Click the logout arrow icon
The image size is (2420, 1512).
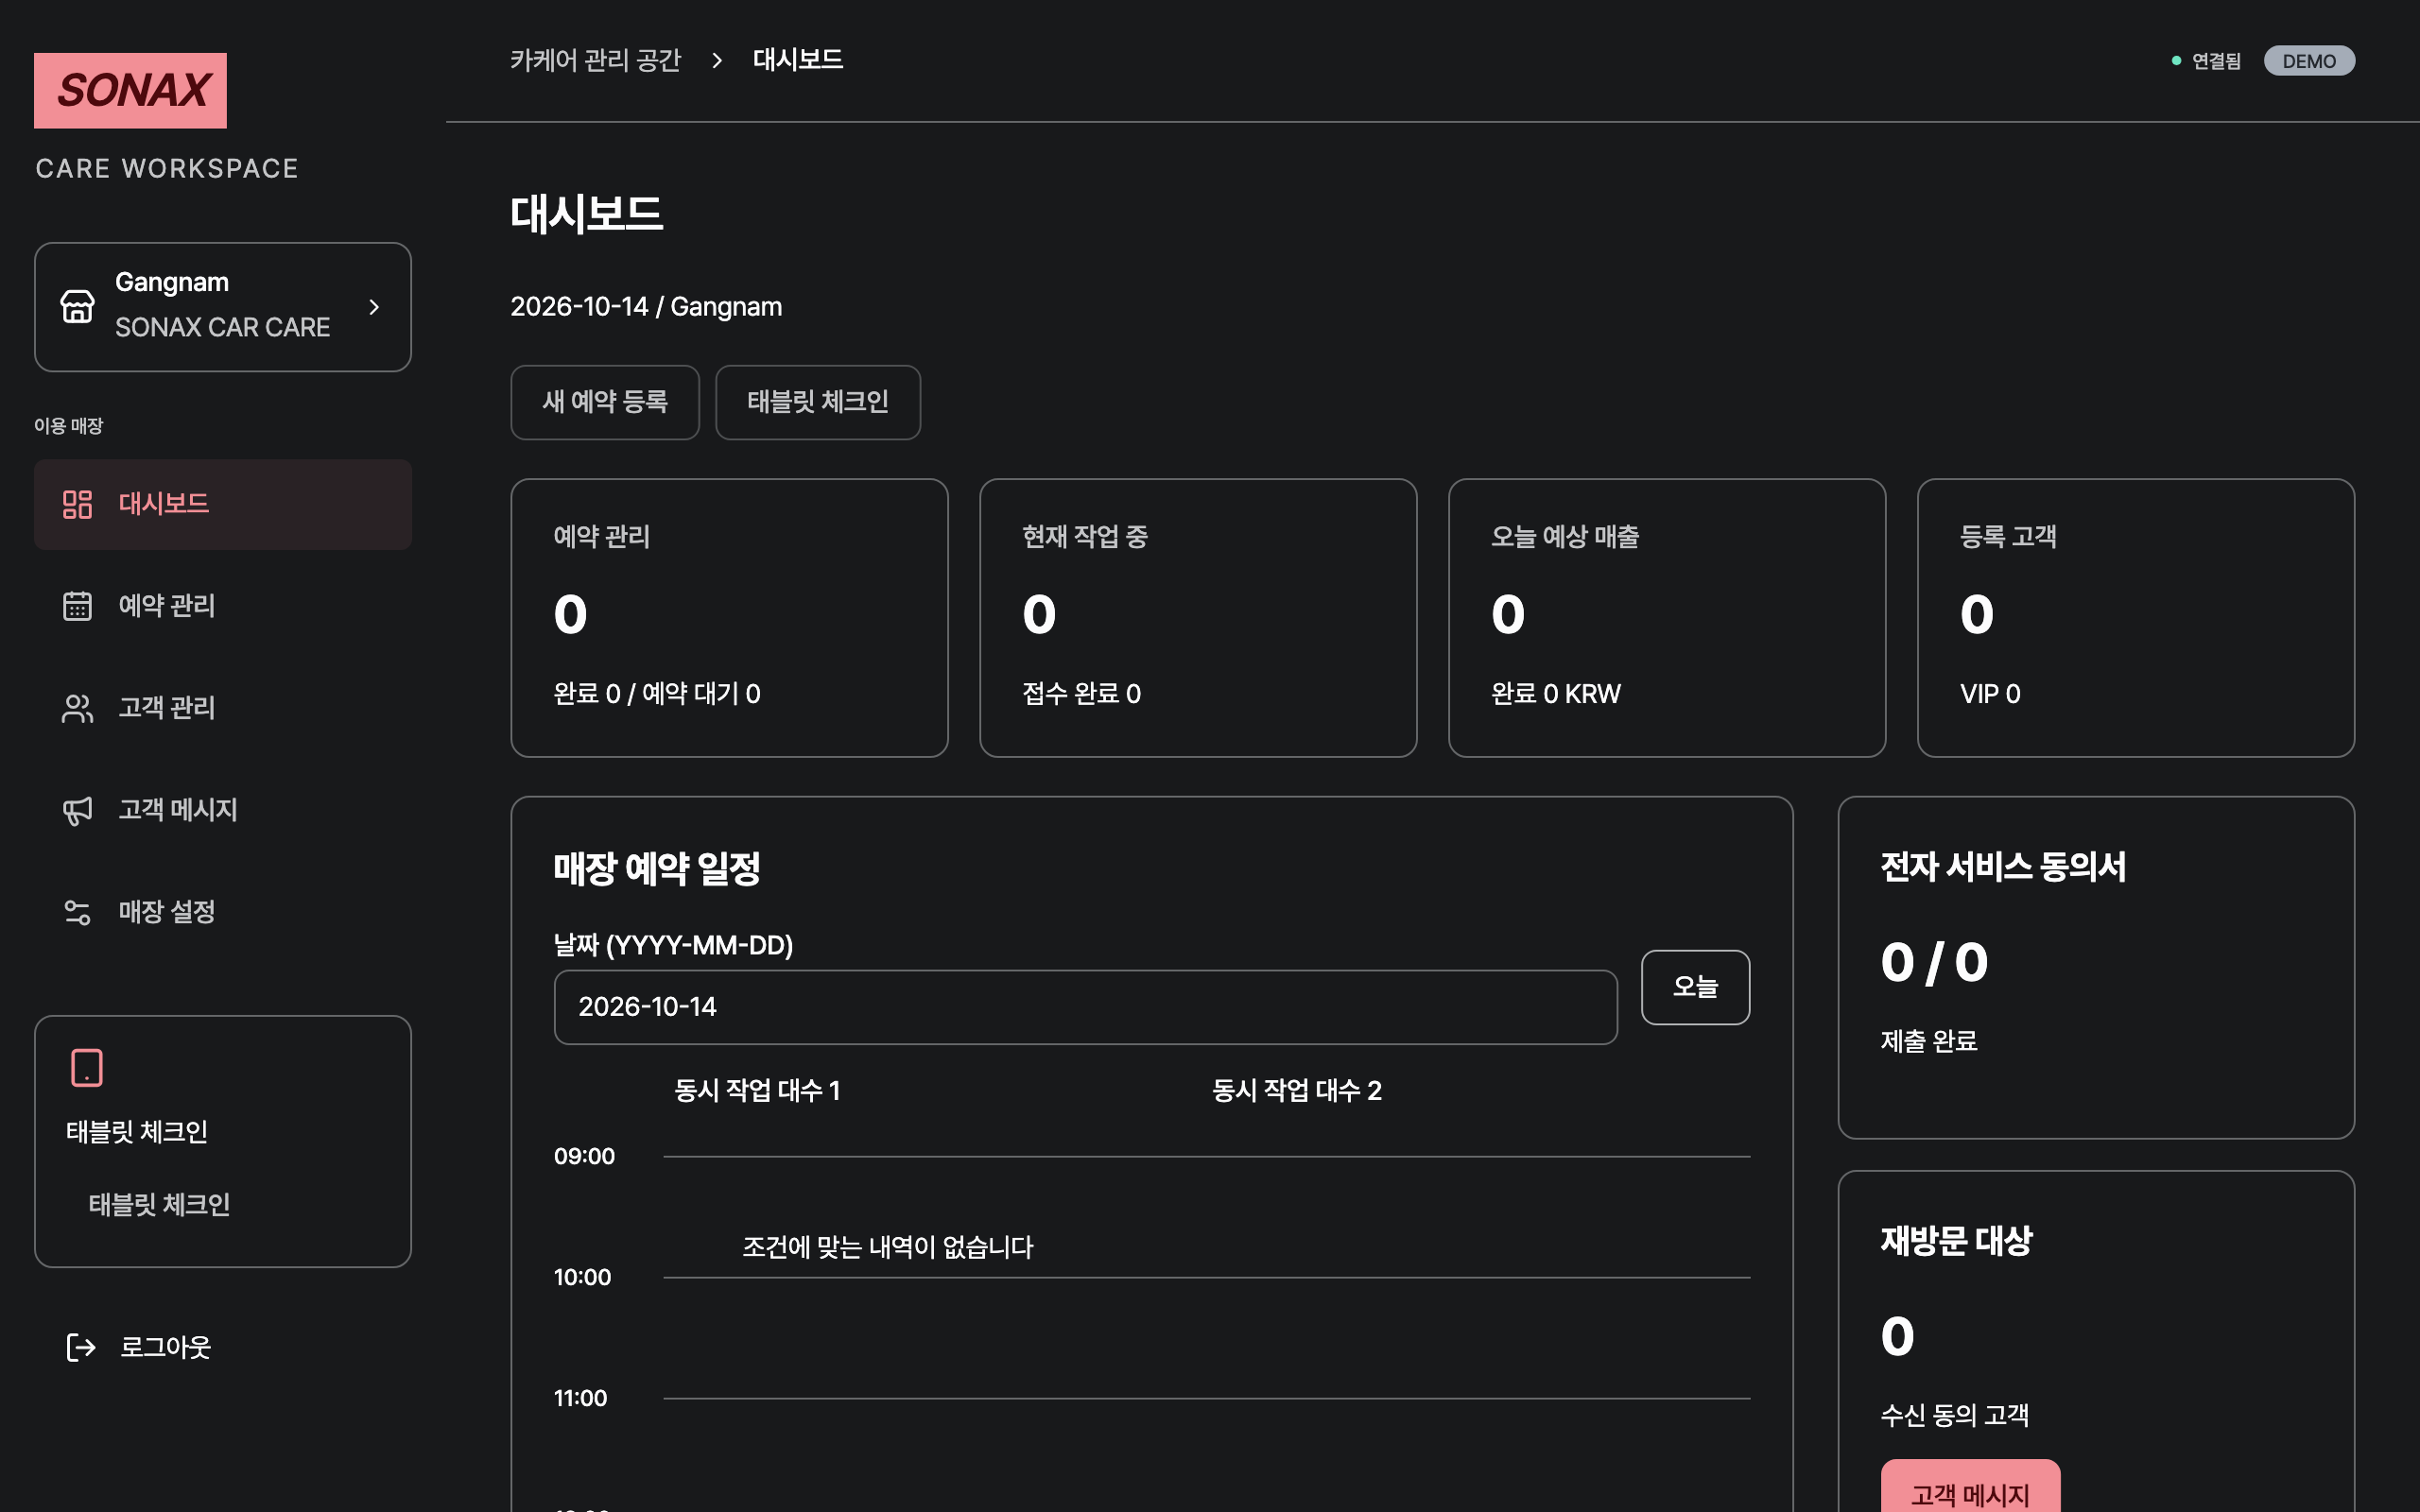[81, 1347]
